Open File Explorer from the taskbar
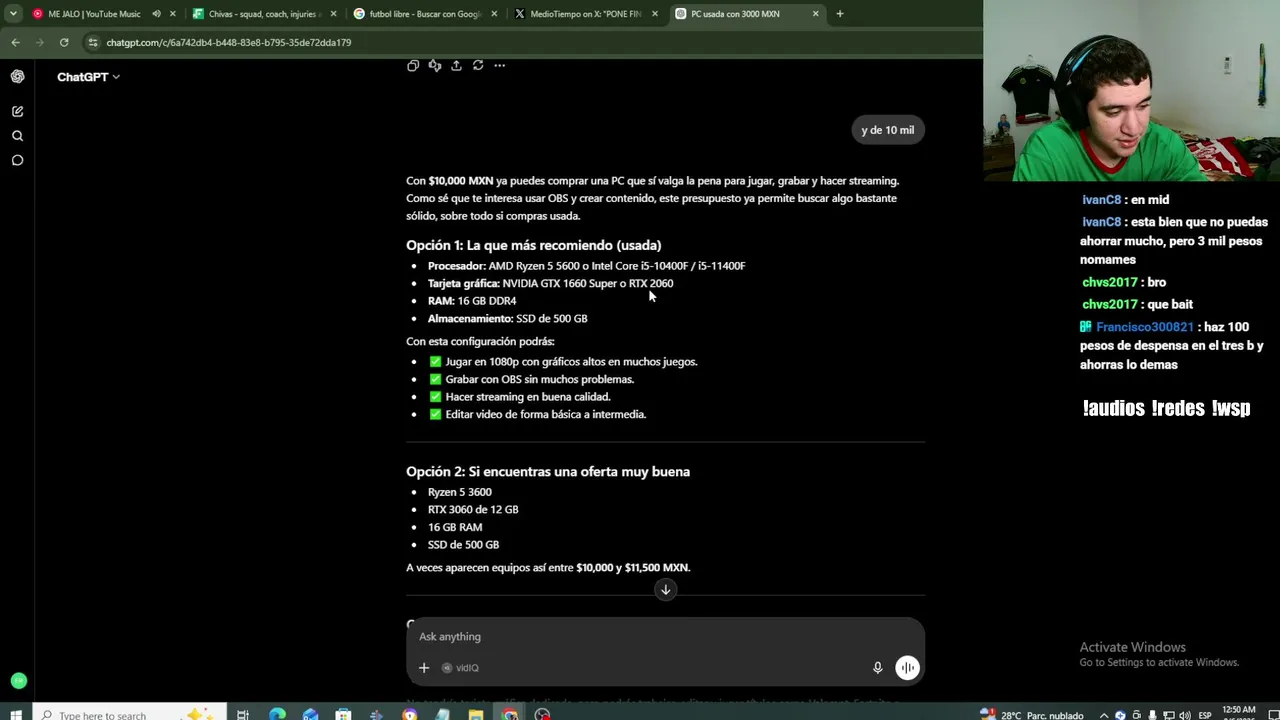 (x=476, y=714)
